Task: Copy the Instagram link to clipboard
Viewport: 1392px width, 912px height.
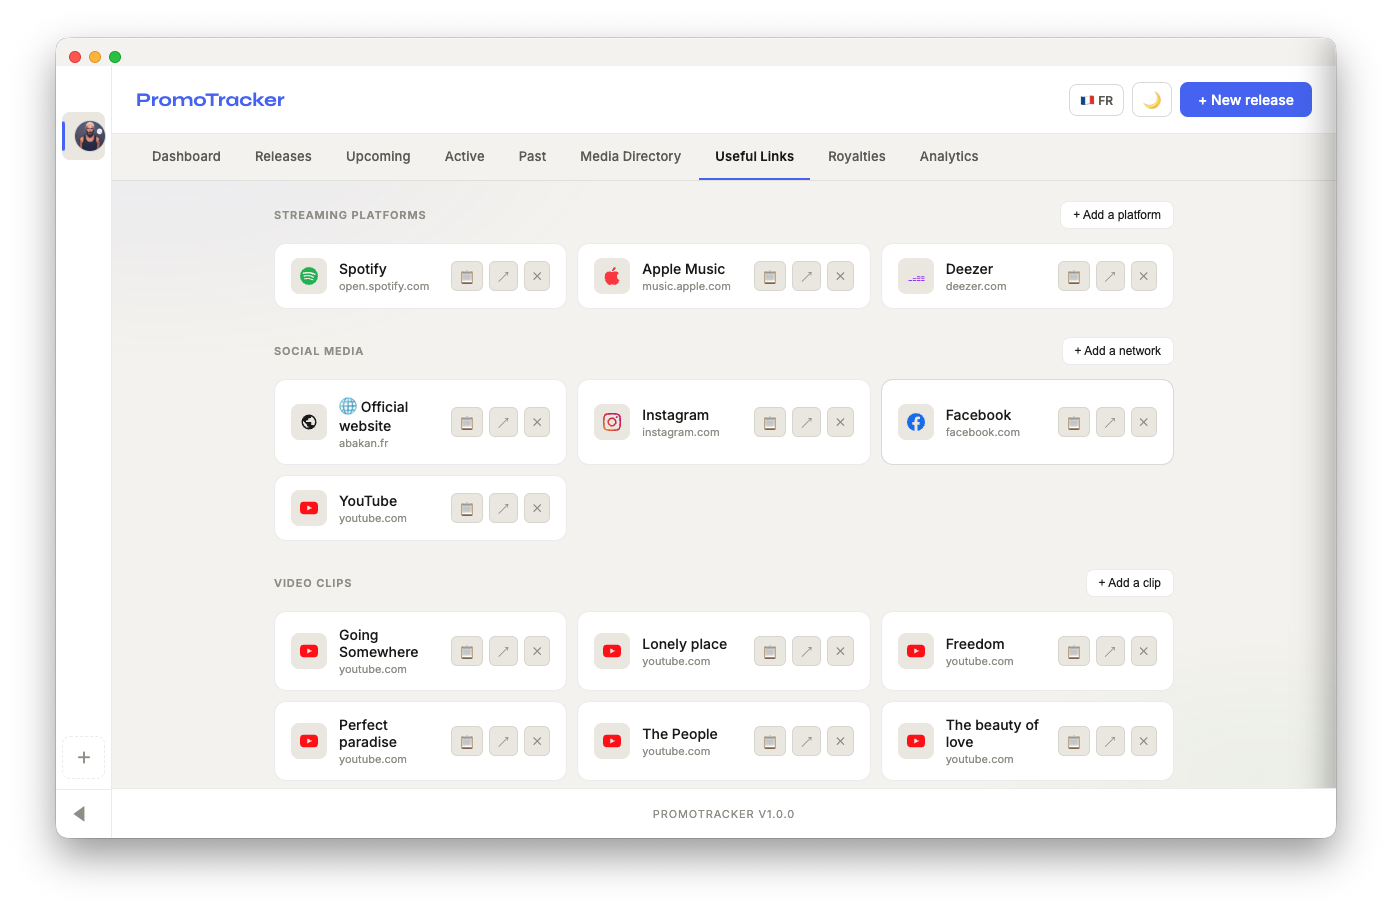Action: click(769, 423)
